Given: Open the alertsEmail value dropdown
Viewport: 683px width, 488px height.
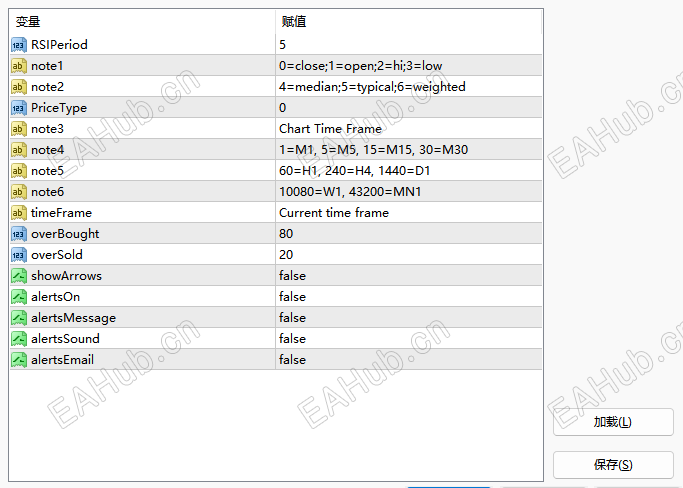Looking at the screenshot, I should coord(409,359).
